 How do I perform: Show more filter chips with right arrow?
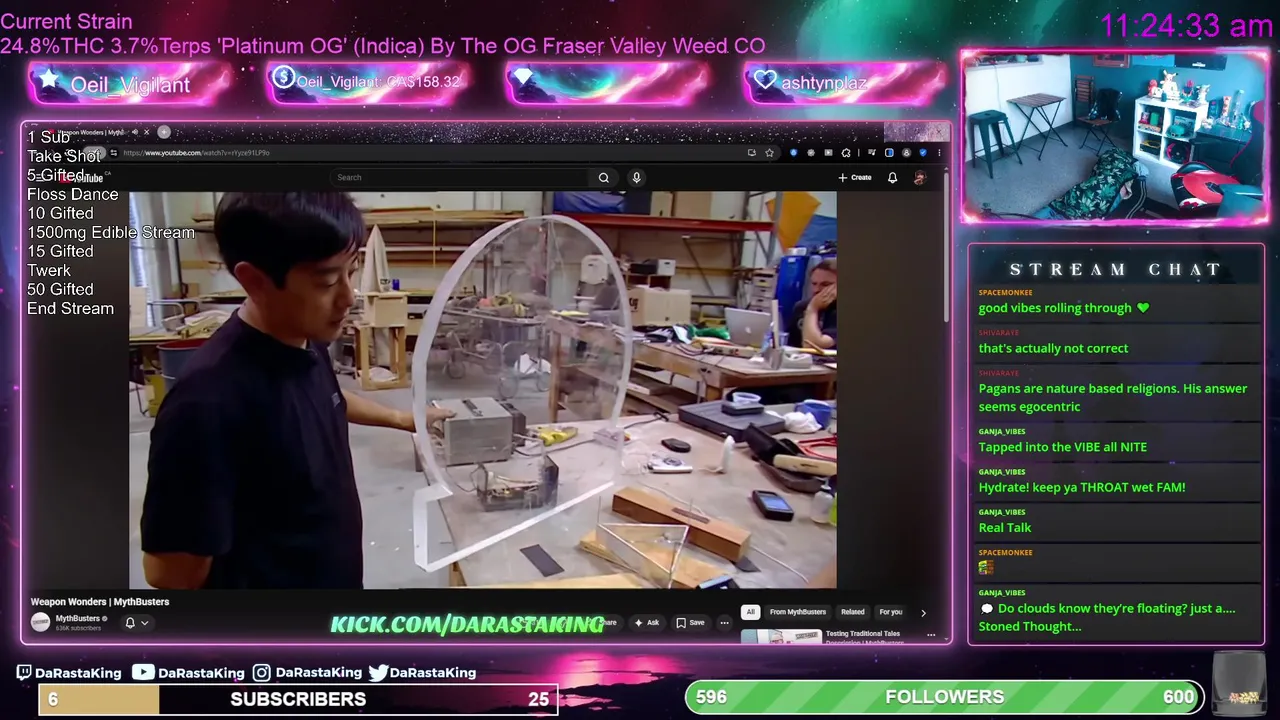point(923,612)
